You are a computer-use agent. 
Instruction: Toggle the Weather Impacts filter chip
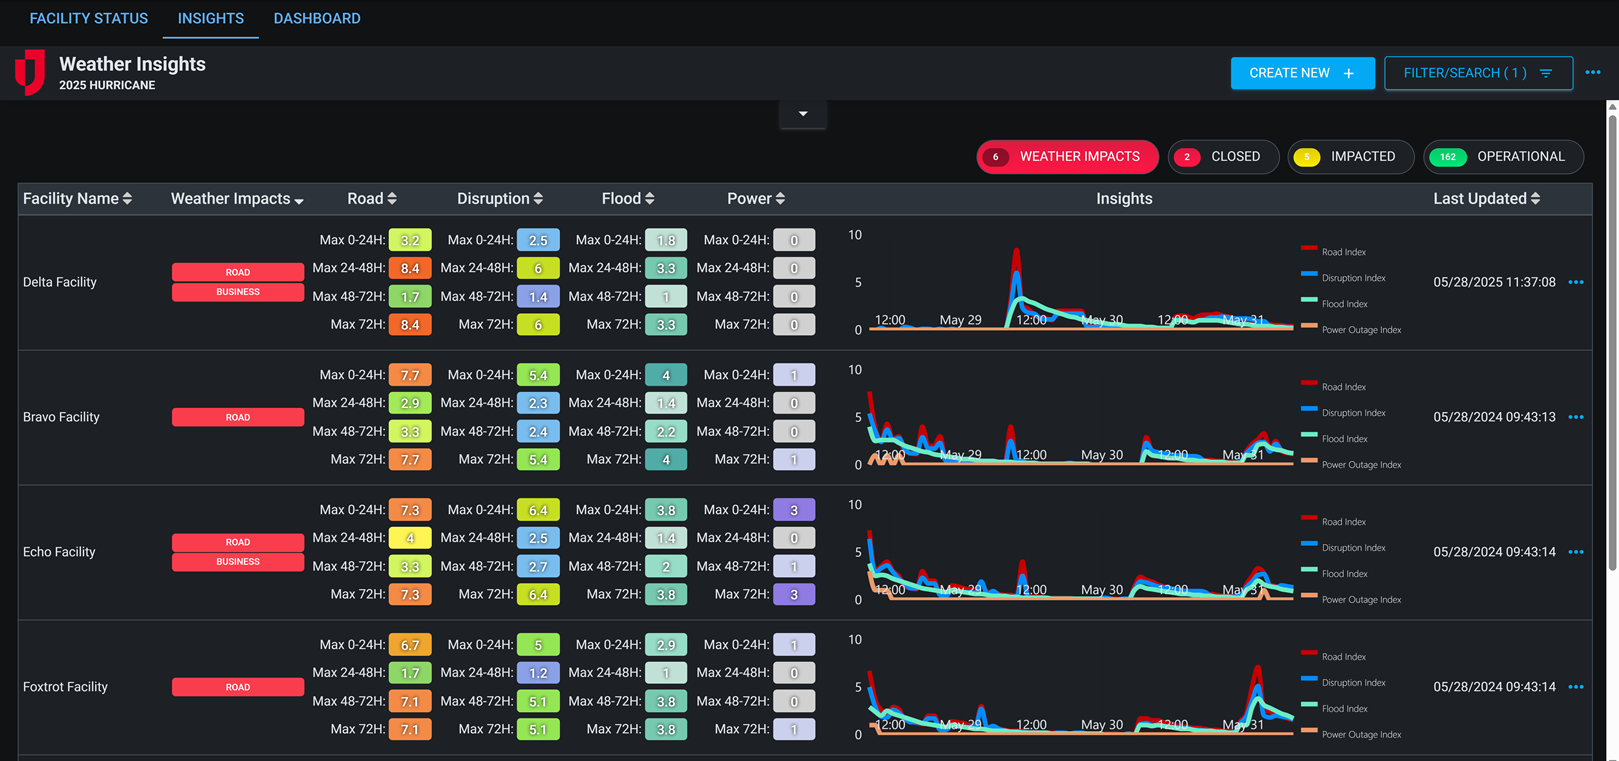coord(1067,157)
